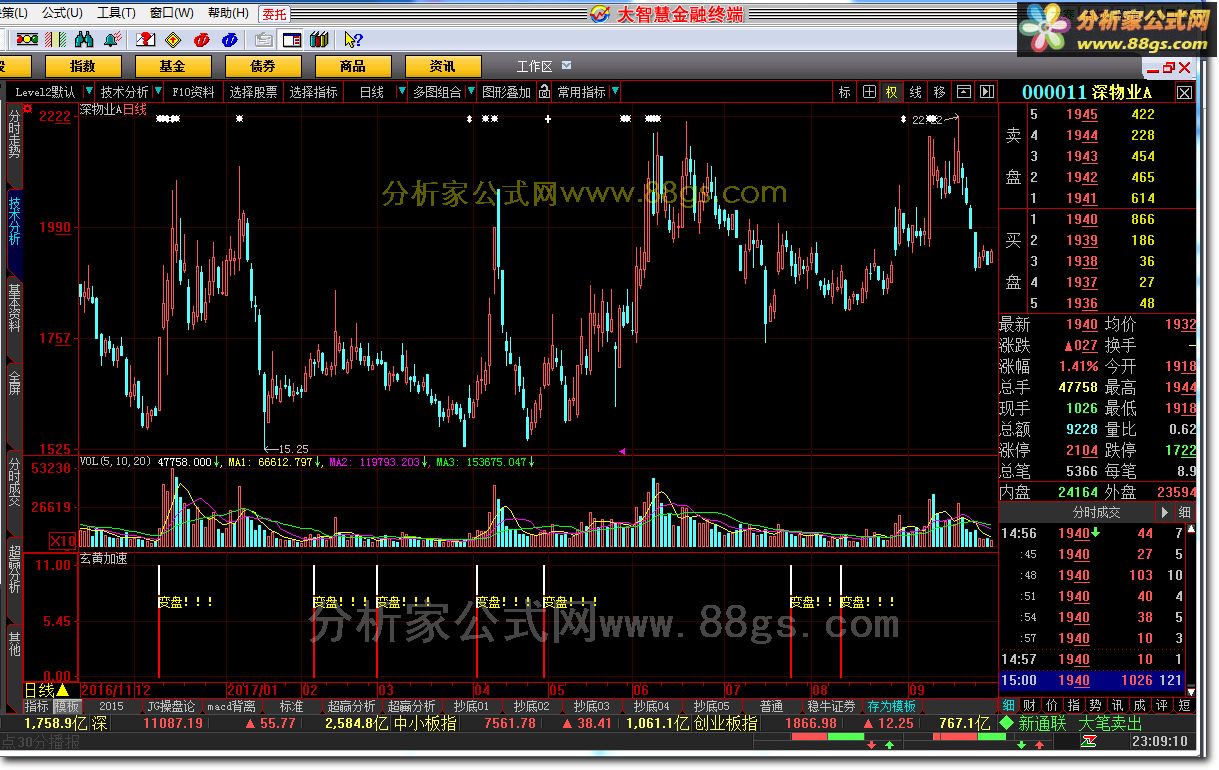Click the window-collapse icon on the chart bar

[x=964, y=92]
